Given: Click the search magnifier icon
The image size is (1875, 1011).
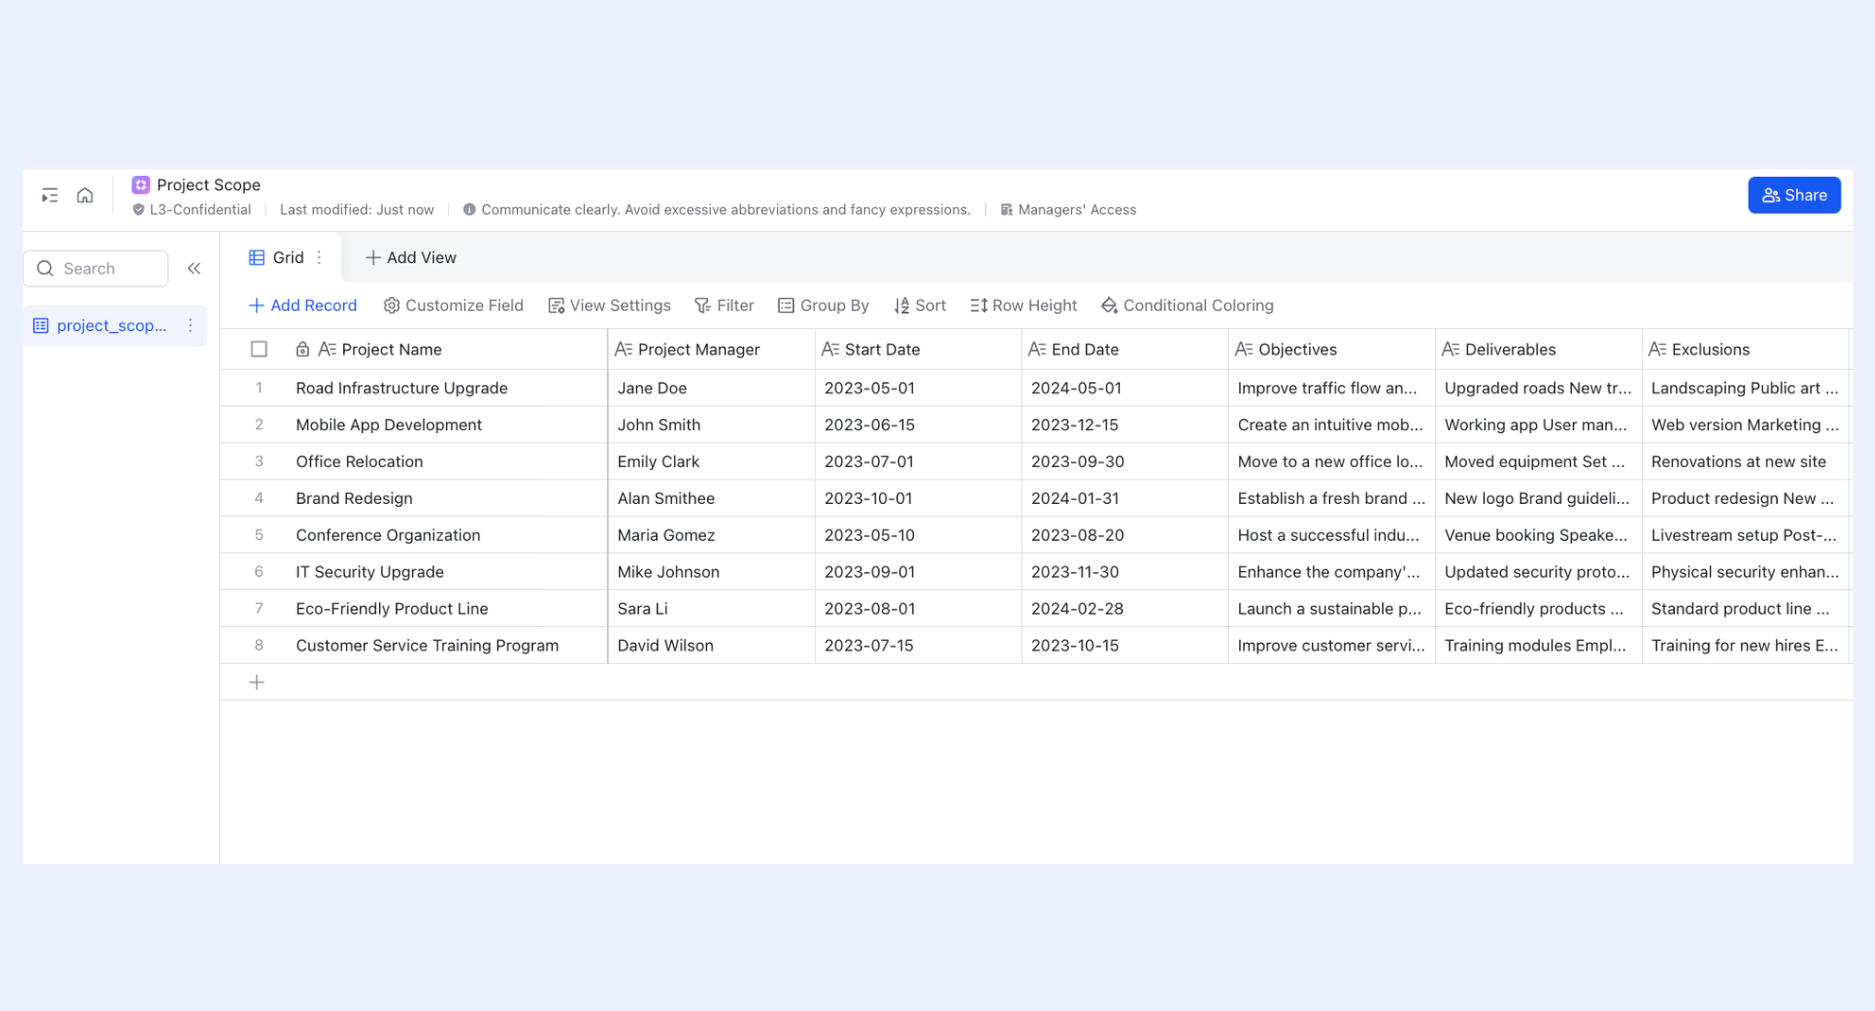Looking at the screenshot, I should coord(45,268).
